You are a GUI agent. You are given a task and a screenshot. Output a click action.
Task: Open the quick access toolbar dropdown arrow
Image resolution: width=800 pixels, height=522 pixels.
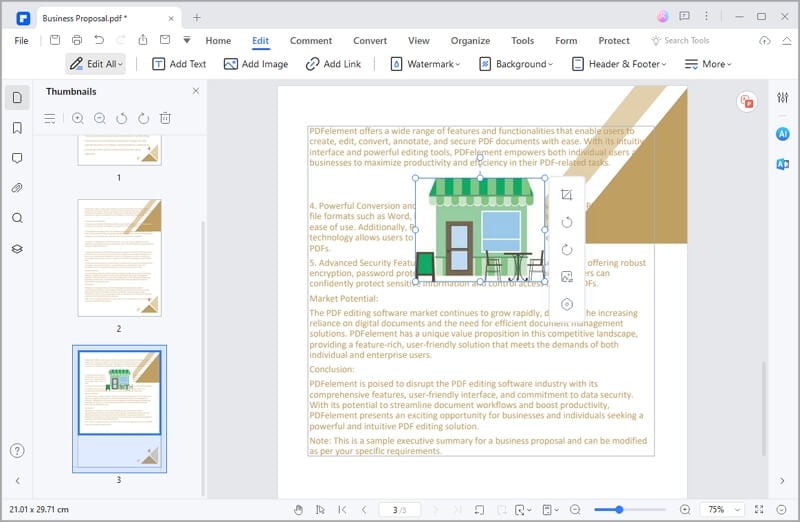tap(187, 40)
